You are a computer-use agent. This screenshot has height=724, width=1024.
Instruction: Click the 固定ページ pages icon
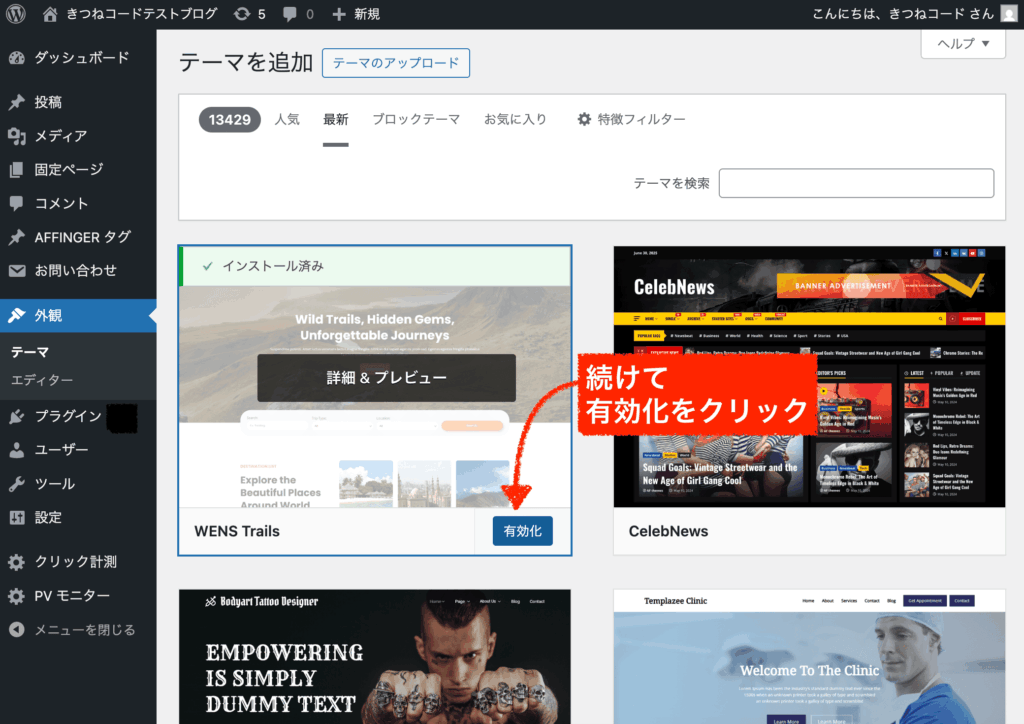click(17, 170)
